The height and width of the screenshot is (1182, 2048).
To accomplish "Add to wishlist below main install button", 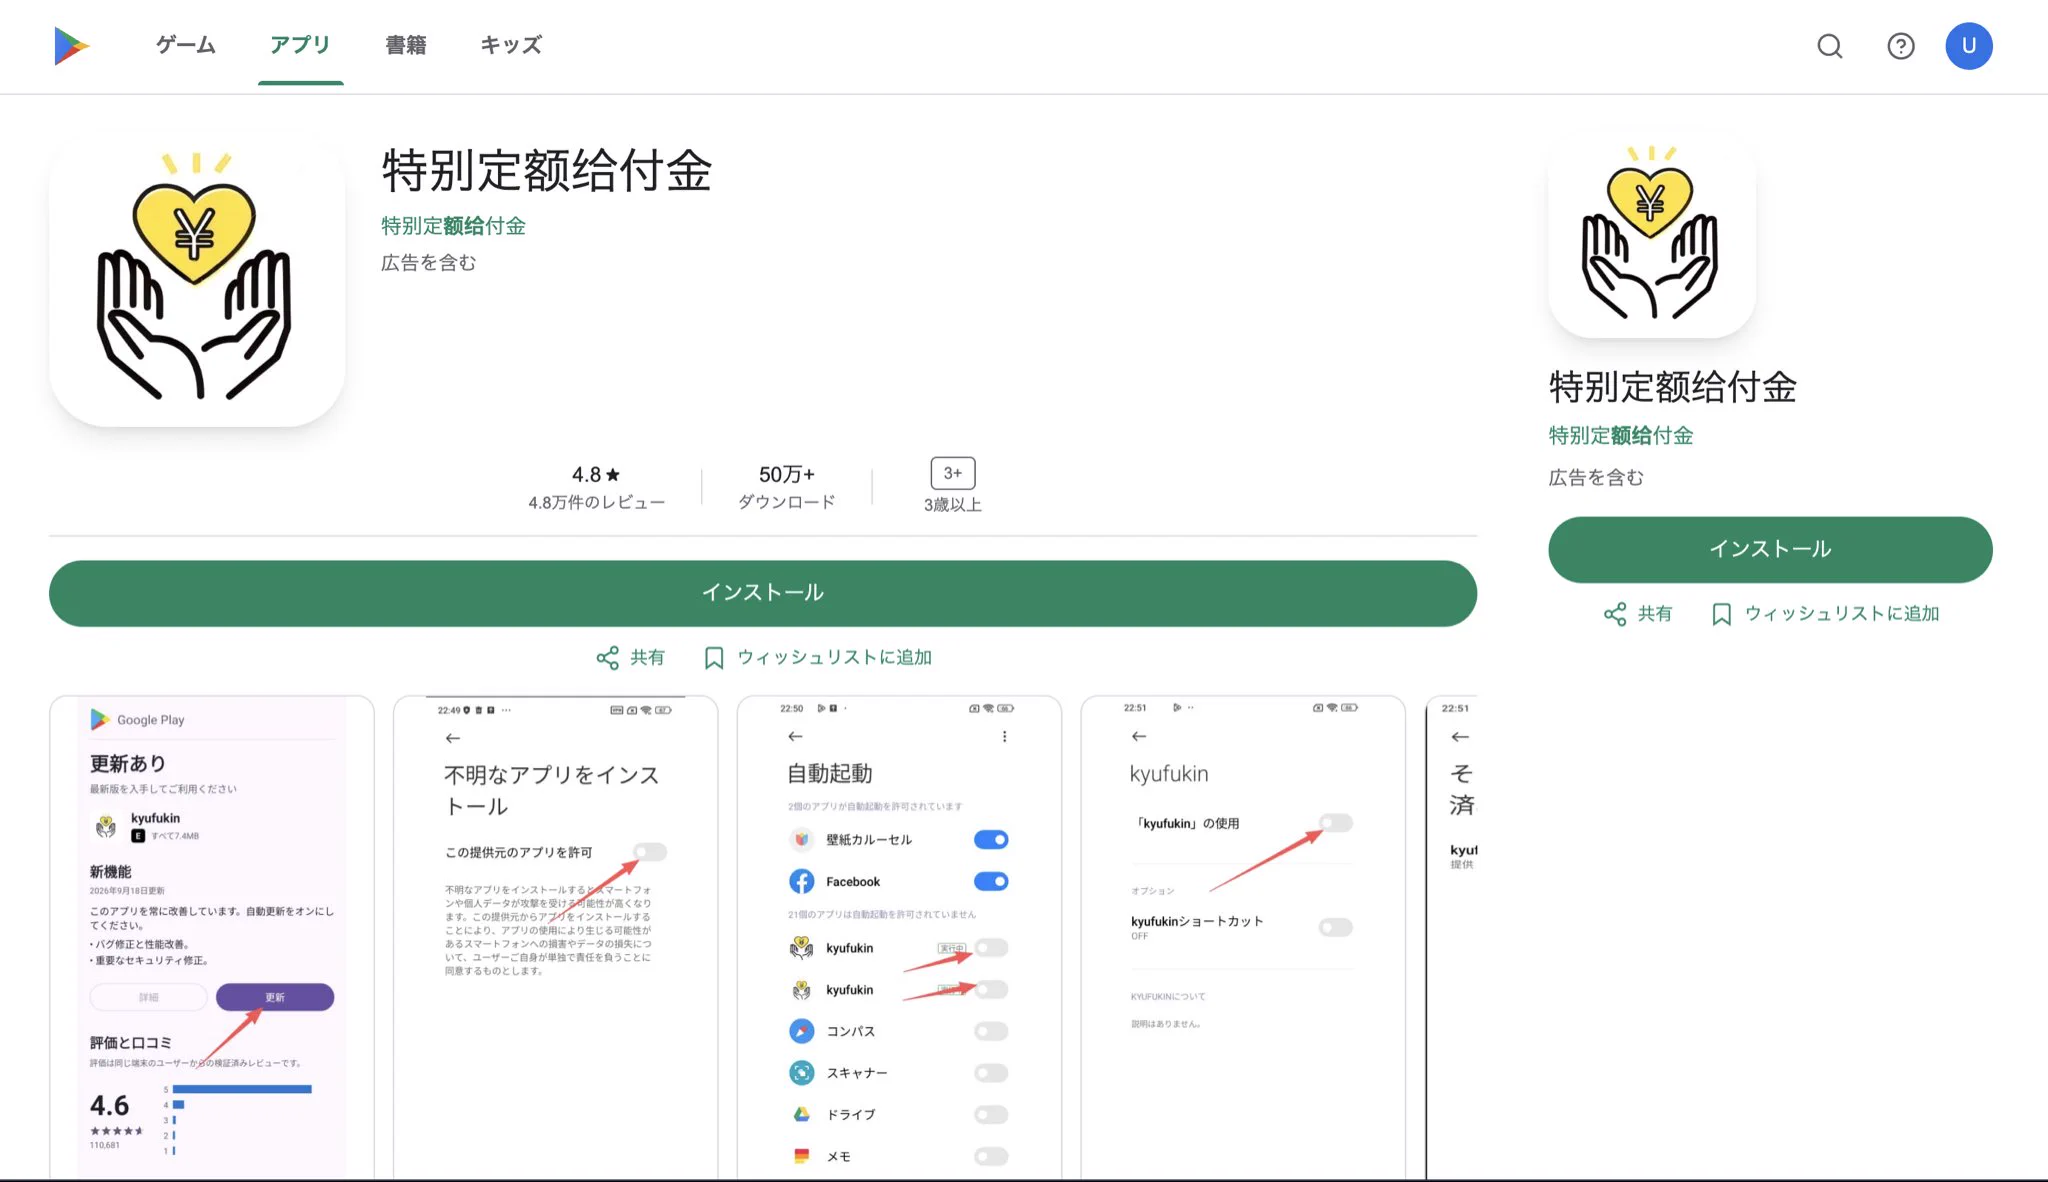I will (818, 657).
